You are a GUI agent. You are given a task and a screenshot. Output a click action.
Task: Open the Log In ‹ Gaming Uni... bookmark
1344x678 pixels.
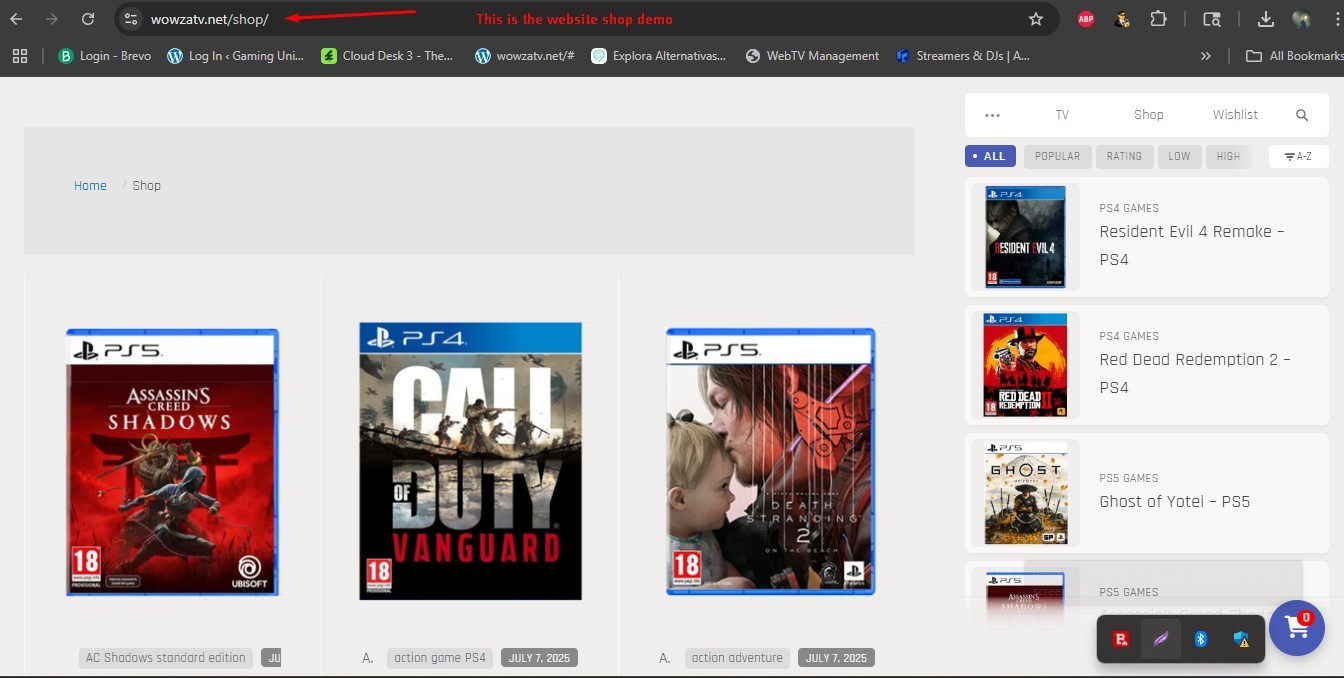235,56
